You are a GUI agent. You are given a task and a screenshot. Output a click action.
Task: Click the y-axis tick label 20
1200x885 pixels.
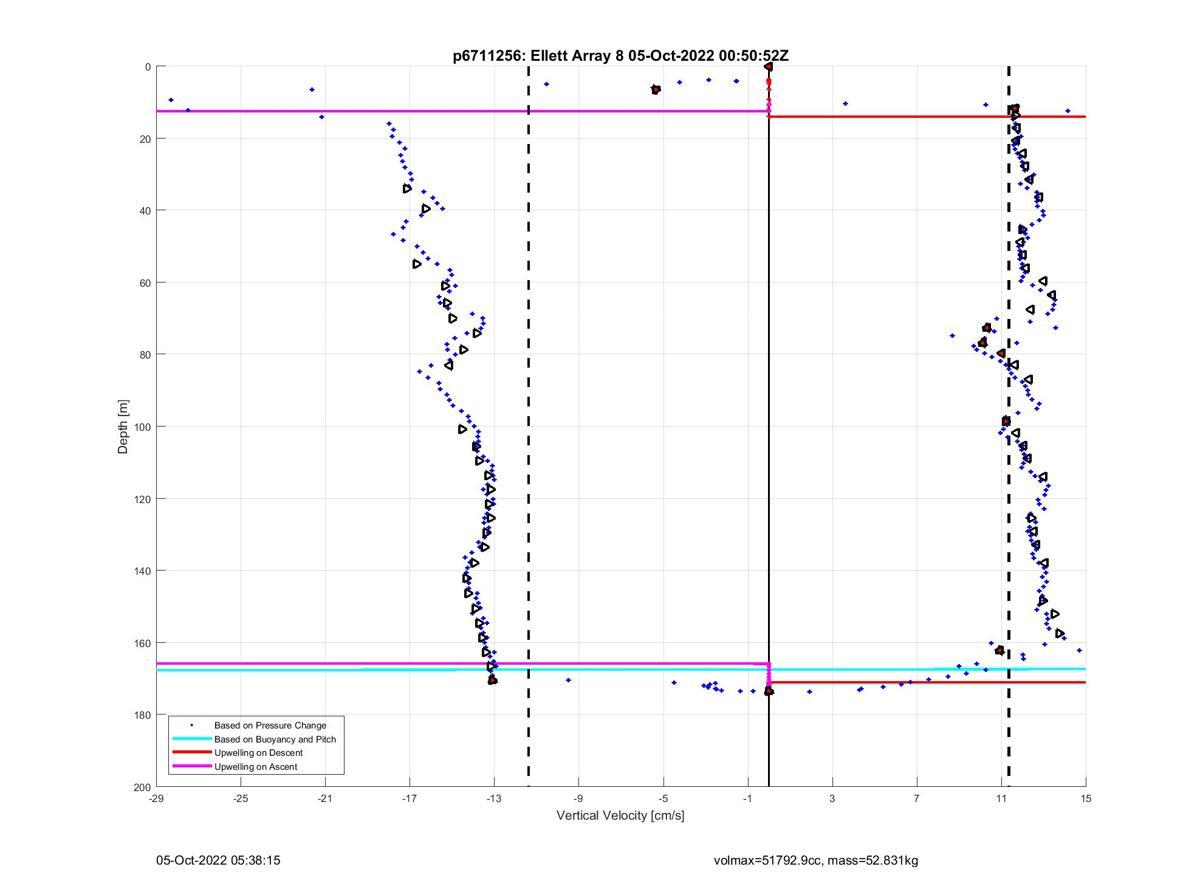click(x=145, y=139)
